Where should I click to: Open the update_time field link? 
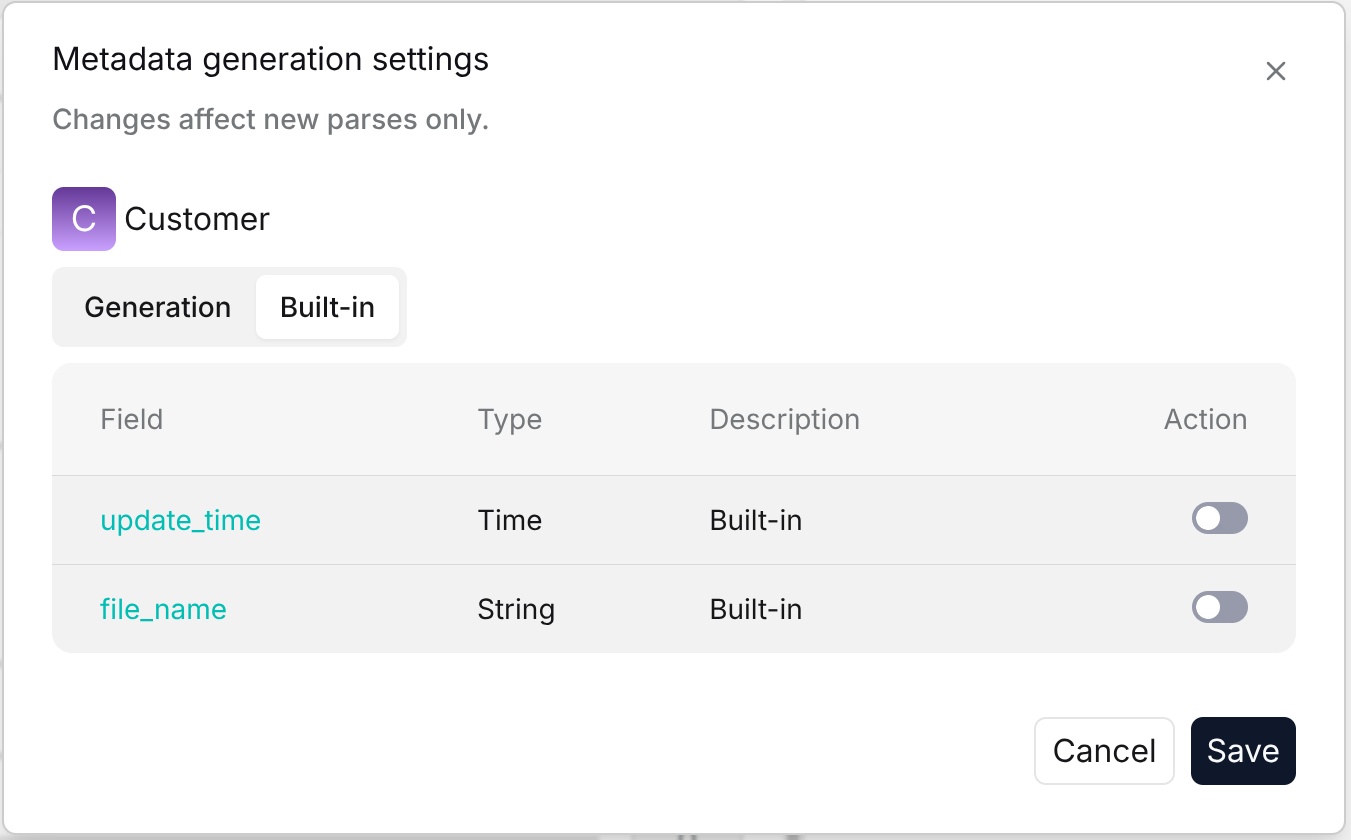(180, 520)
